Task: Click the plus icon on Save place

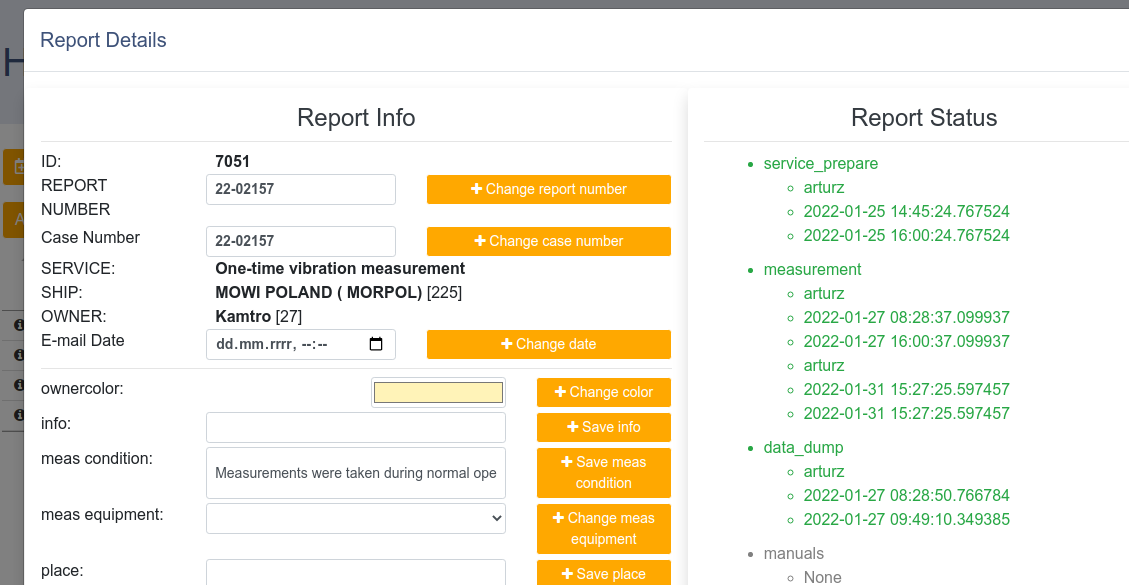Action: pyautogui.click(x=568, y=574)
